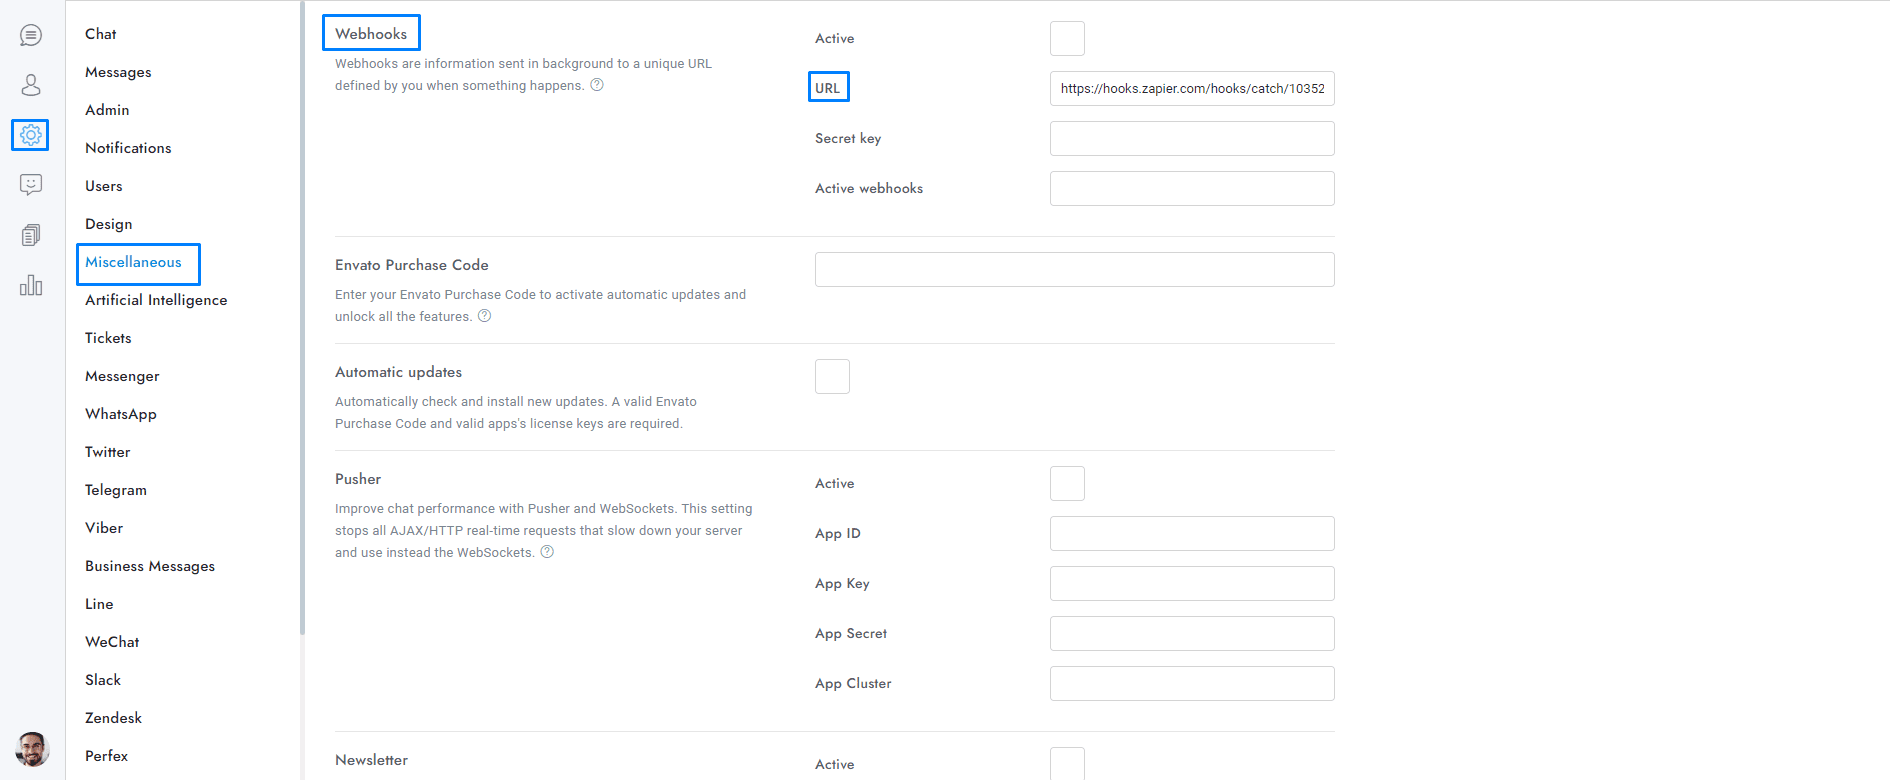The width and height of the screenshot is (1890, 780).
Task: Select the Miscellaneous settings tab
Action: [x=133, y=262]
